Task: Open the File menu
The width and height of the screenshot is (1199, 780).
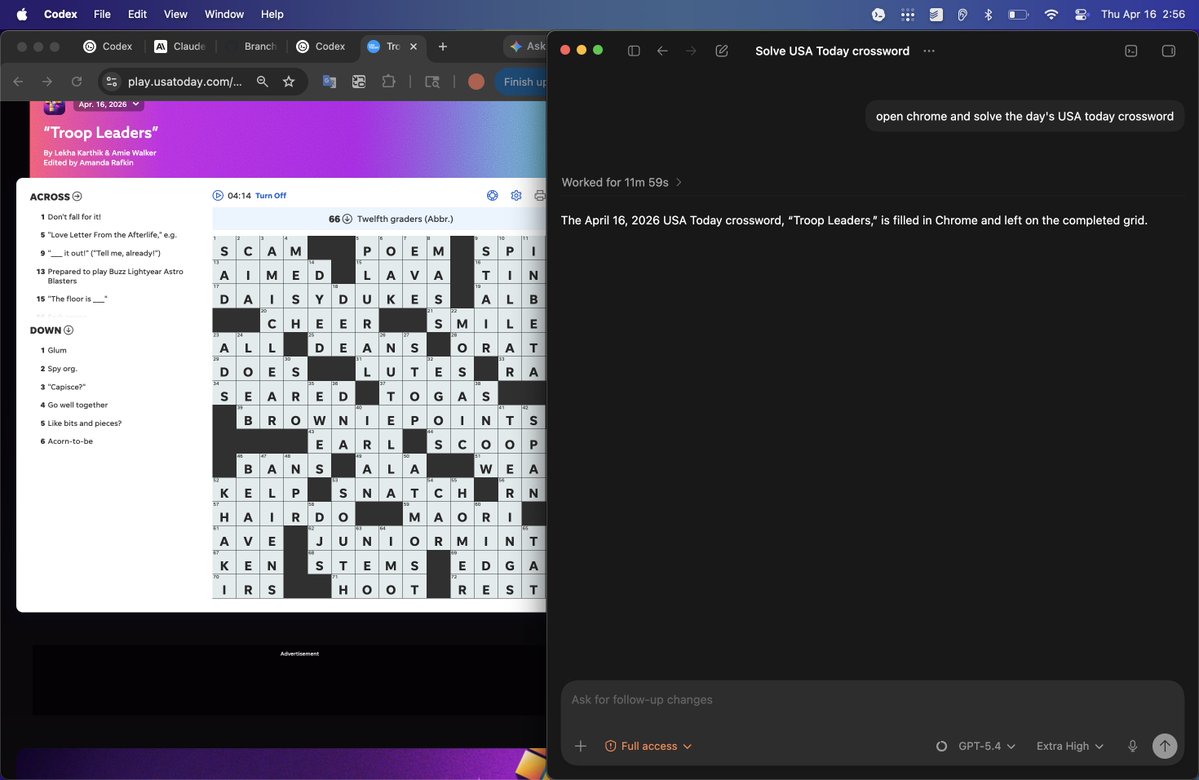Action: pyautogui.click(x=102, y=15)
